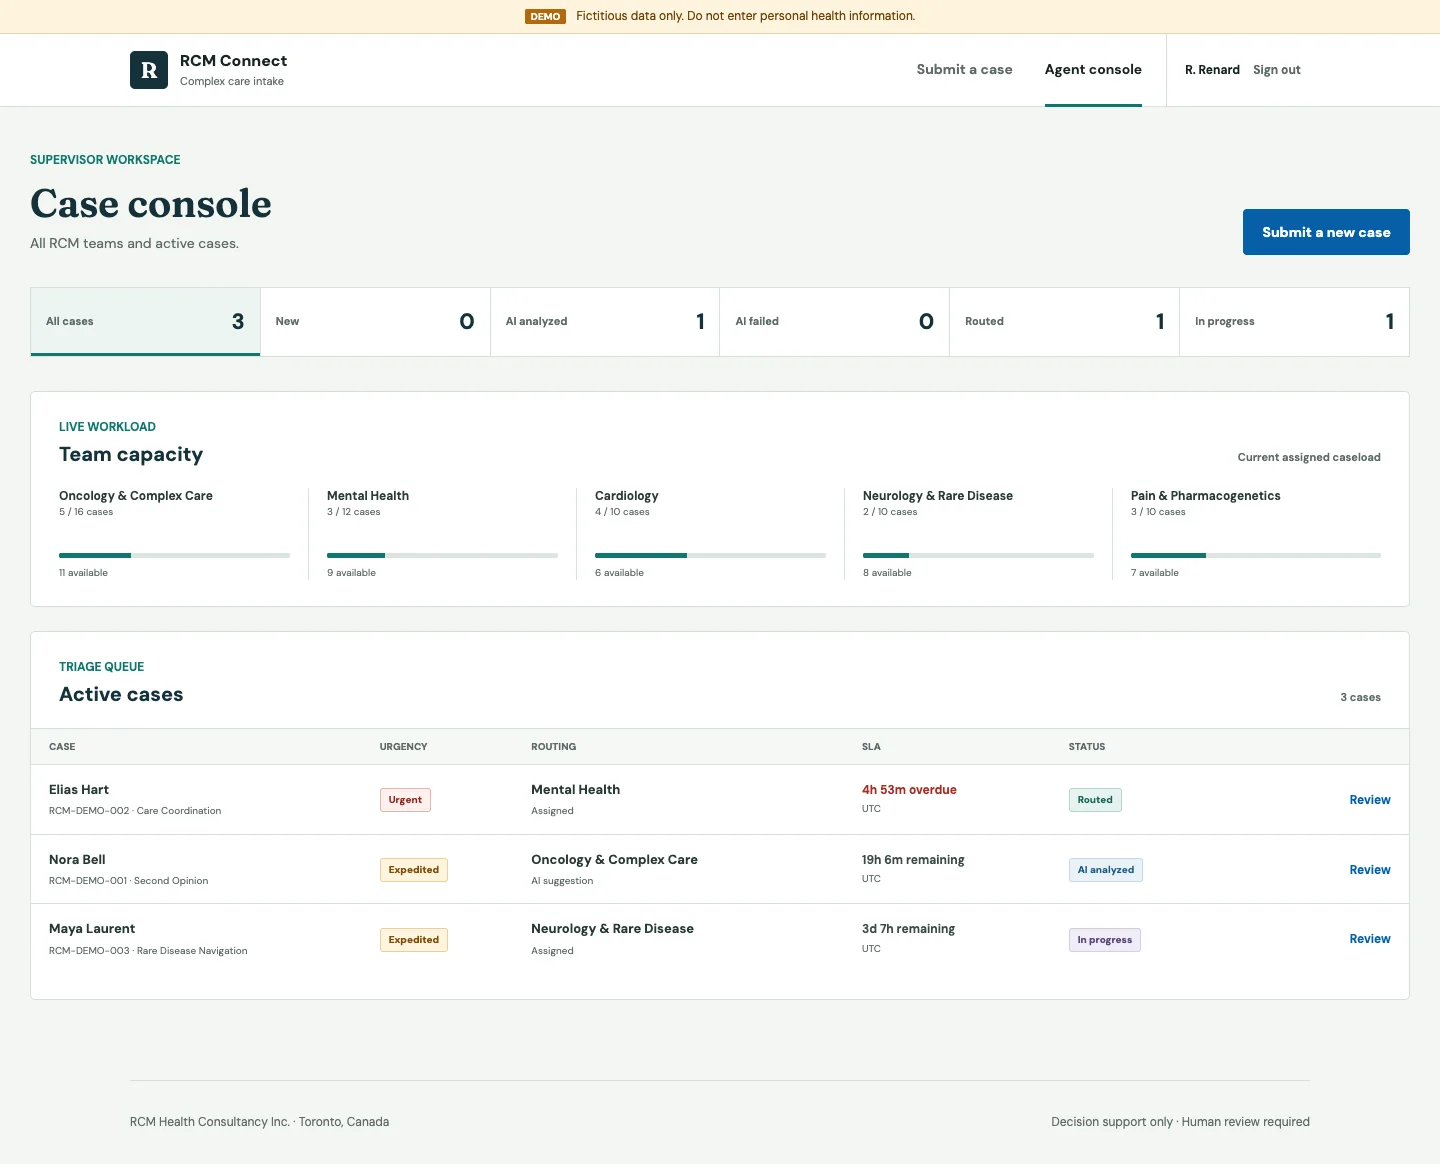Viewport: 1440px width, 1164px height.
Task: Review the Maya Laurent case
Action: pyautogui.click(x=1370, y=939)
